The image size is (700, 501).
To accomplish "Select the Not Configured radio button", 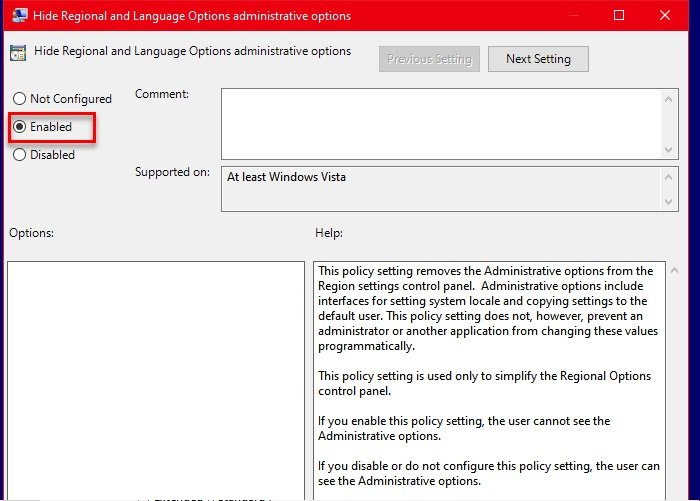I will (19, 99).
